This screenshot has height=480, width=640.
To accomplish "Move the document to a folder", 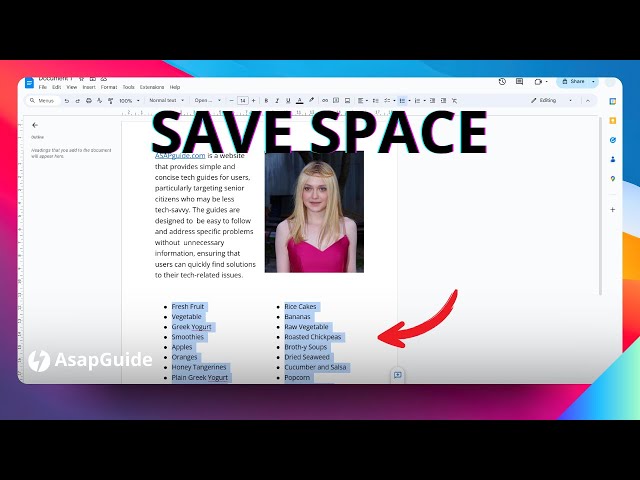I will [x=93, y=78].
